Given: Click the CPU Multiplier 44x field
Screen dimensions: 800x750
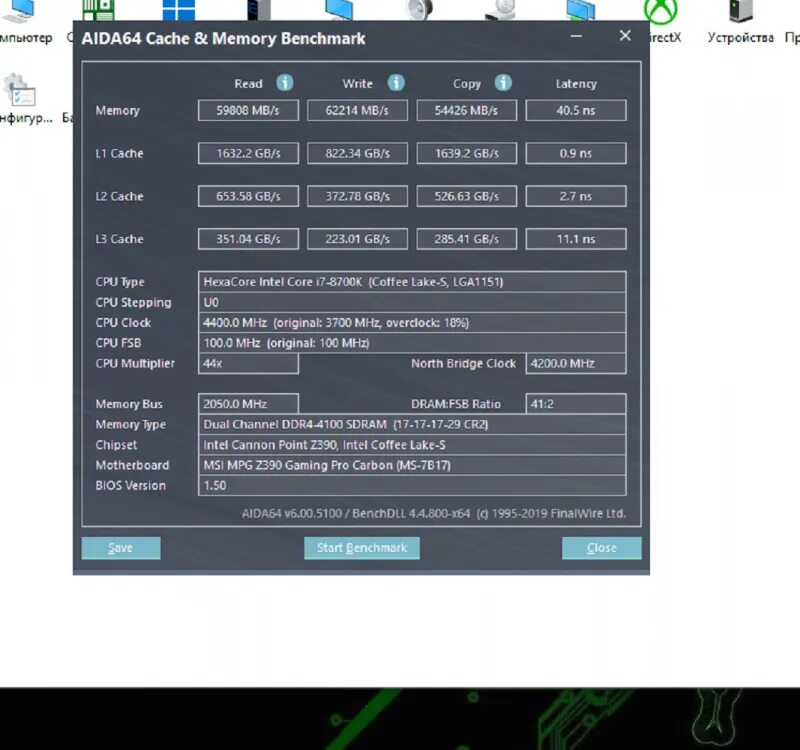Looking at the screenshot, I should 248,363.
